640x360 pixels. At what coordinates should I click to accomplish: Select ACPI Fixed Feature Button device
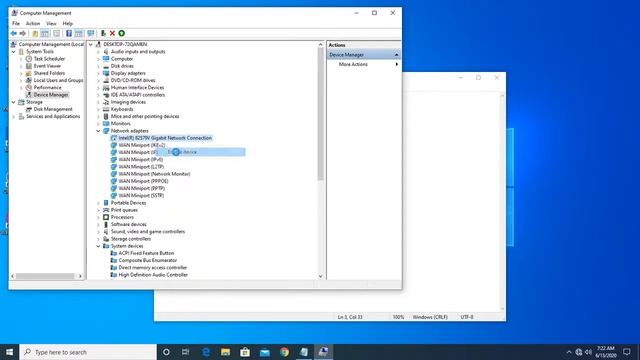146,253
